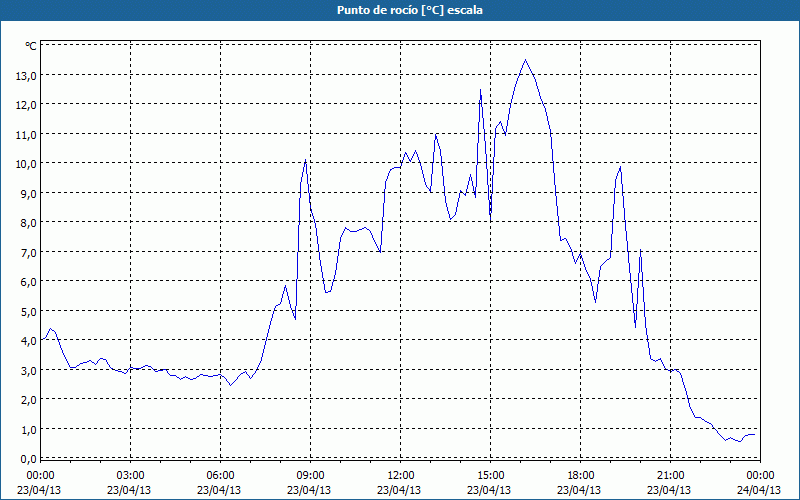
Task: Click the 00:00 label above 24/04/13
Action: click(761, 476)
